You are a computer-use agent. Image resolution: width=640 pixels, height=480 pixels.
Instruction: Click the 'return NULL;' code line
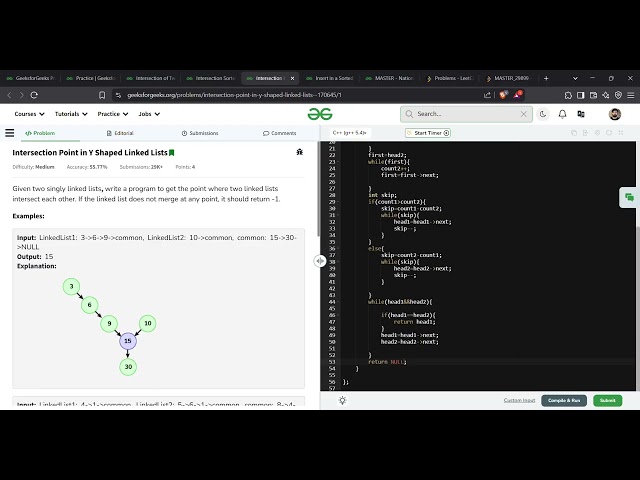(387, 362)
